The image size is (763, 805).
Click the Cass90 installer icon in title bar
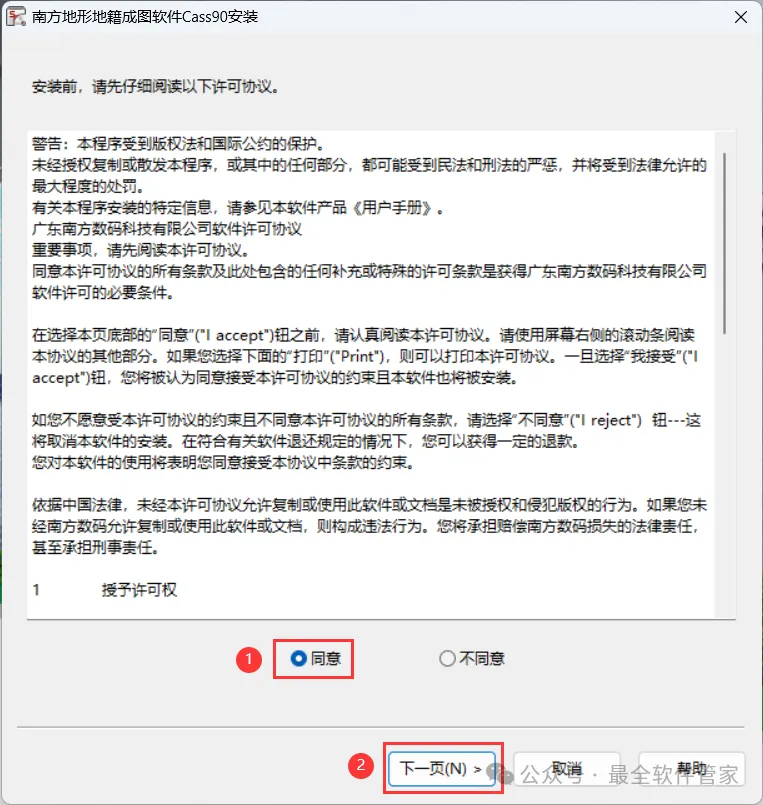[x=16, y=17]
